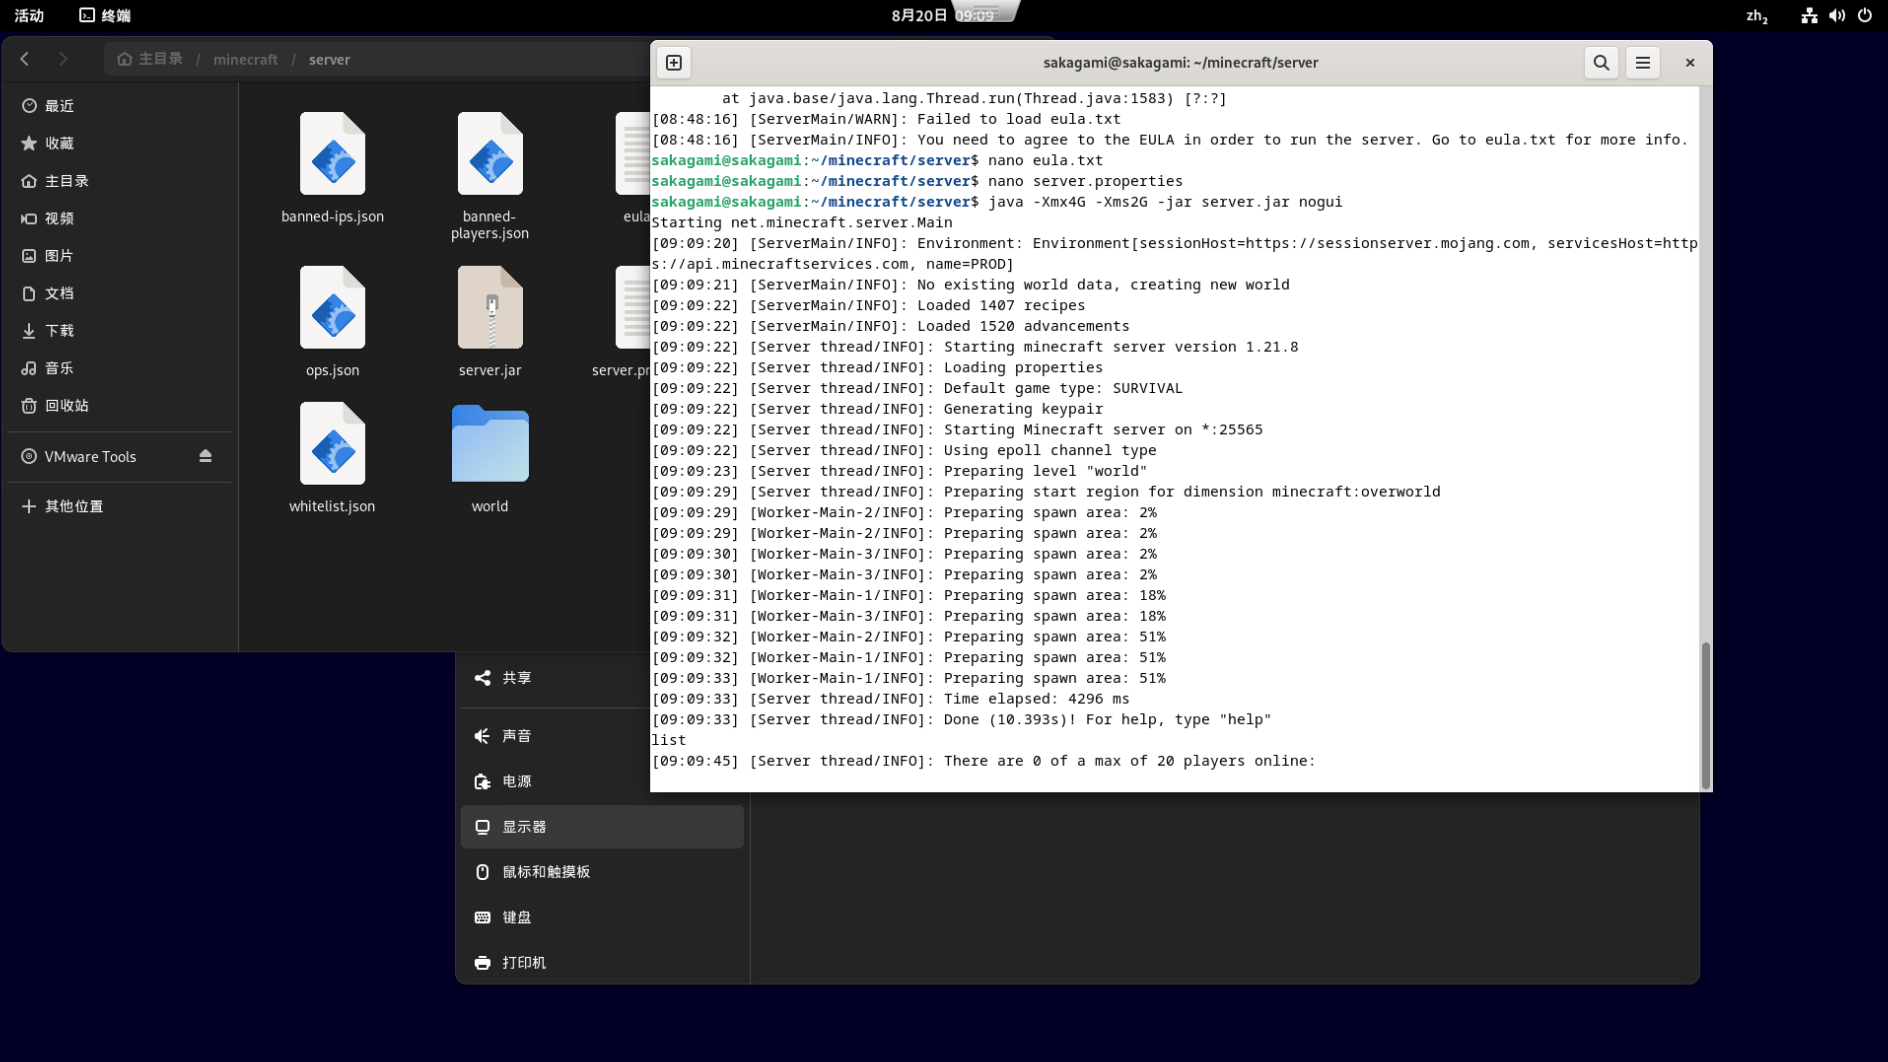Open 其他位置 in the sidebar
This screenshot has height=1062, width=1888.
click(74, 507)
